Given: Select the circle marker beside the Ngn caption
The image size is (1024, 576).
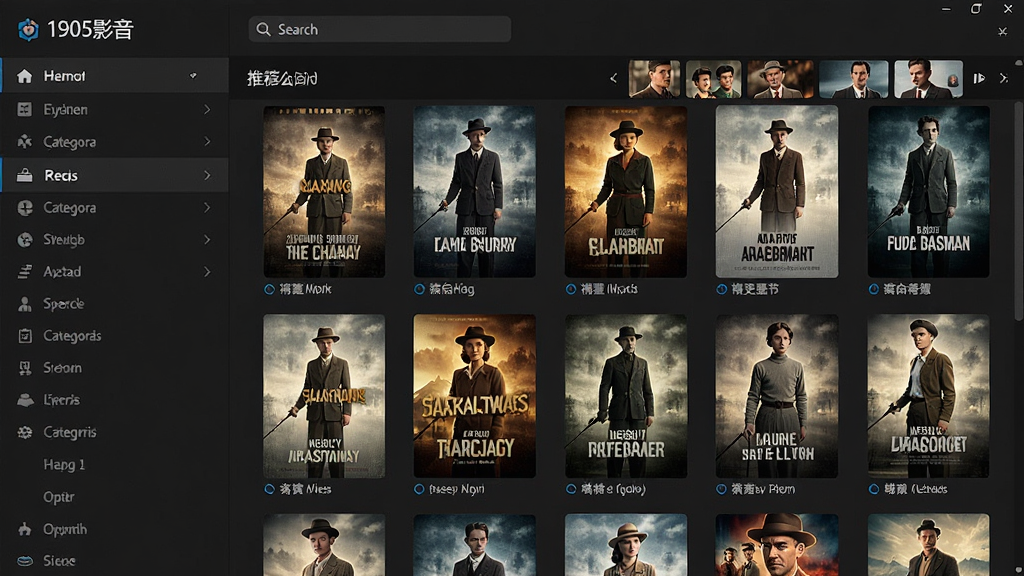Looking at the screenshot, I should tap(419, 489).
